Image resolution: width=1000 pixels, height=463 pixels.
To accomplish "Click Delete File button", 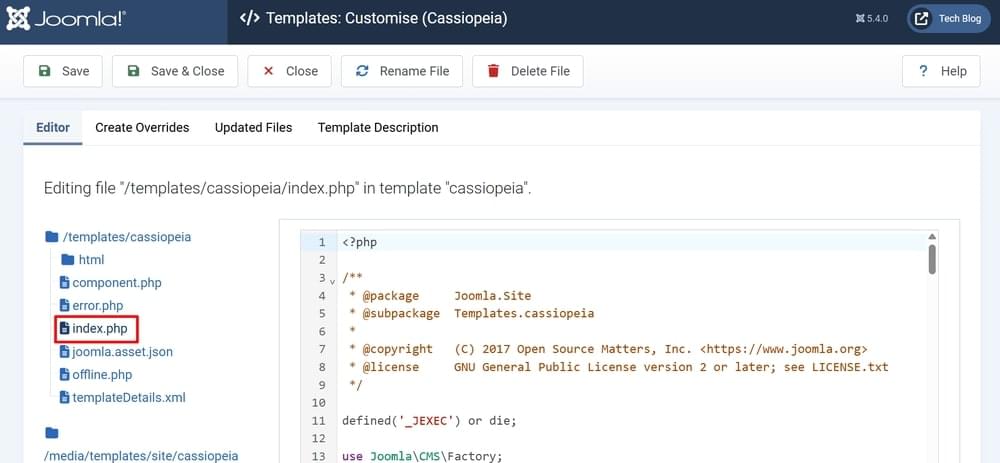I will [527, 71].
